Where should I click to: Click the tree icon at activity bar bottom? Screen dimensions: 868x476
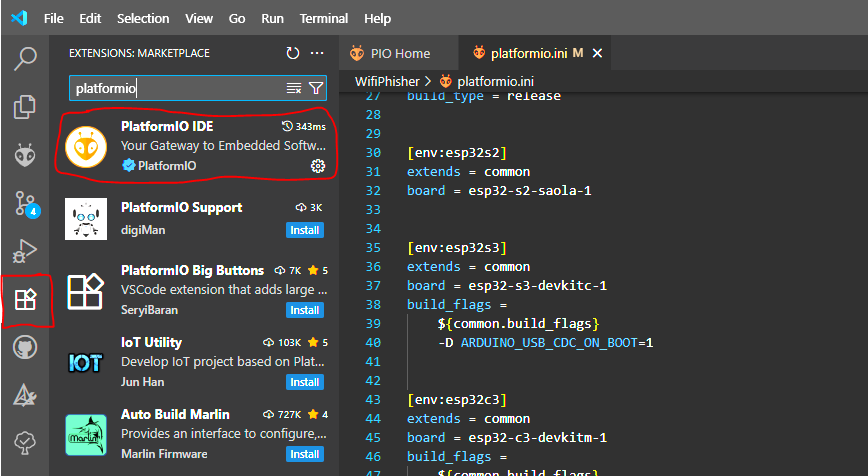pyautogui.click(x=25, y=443)
